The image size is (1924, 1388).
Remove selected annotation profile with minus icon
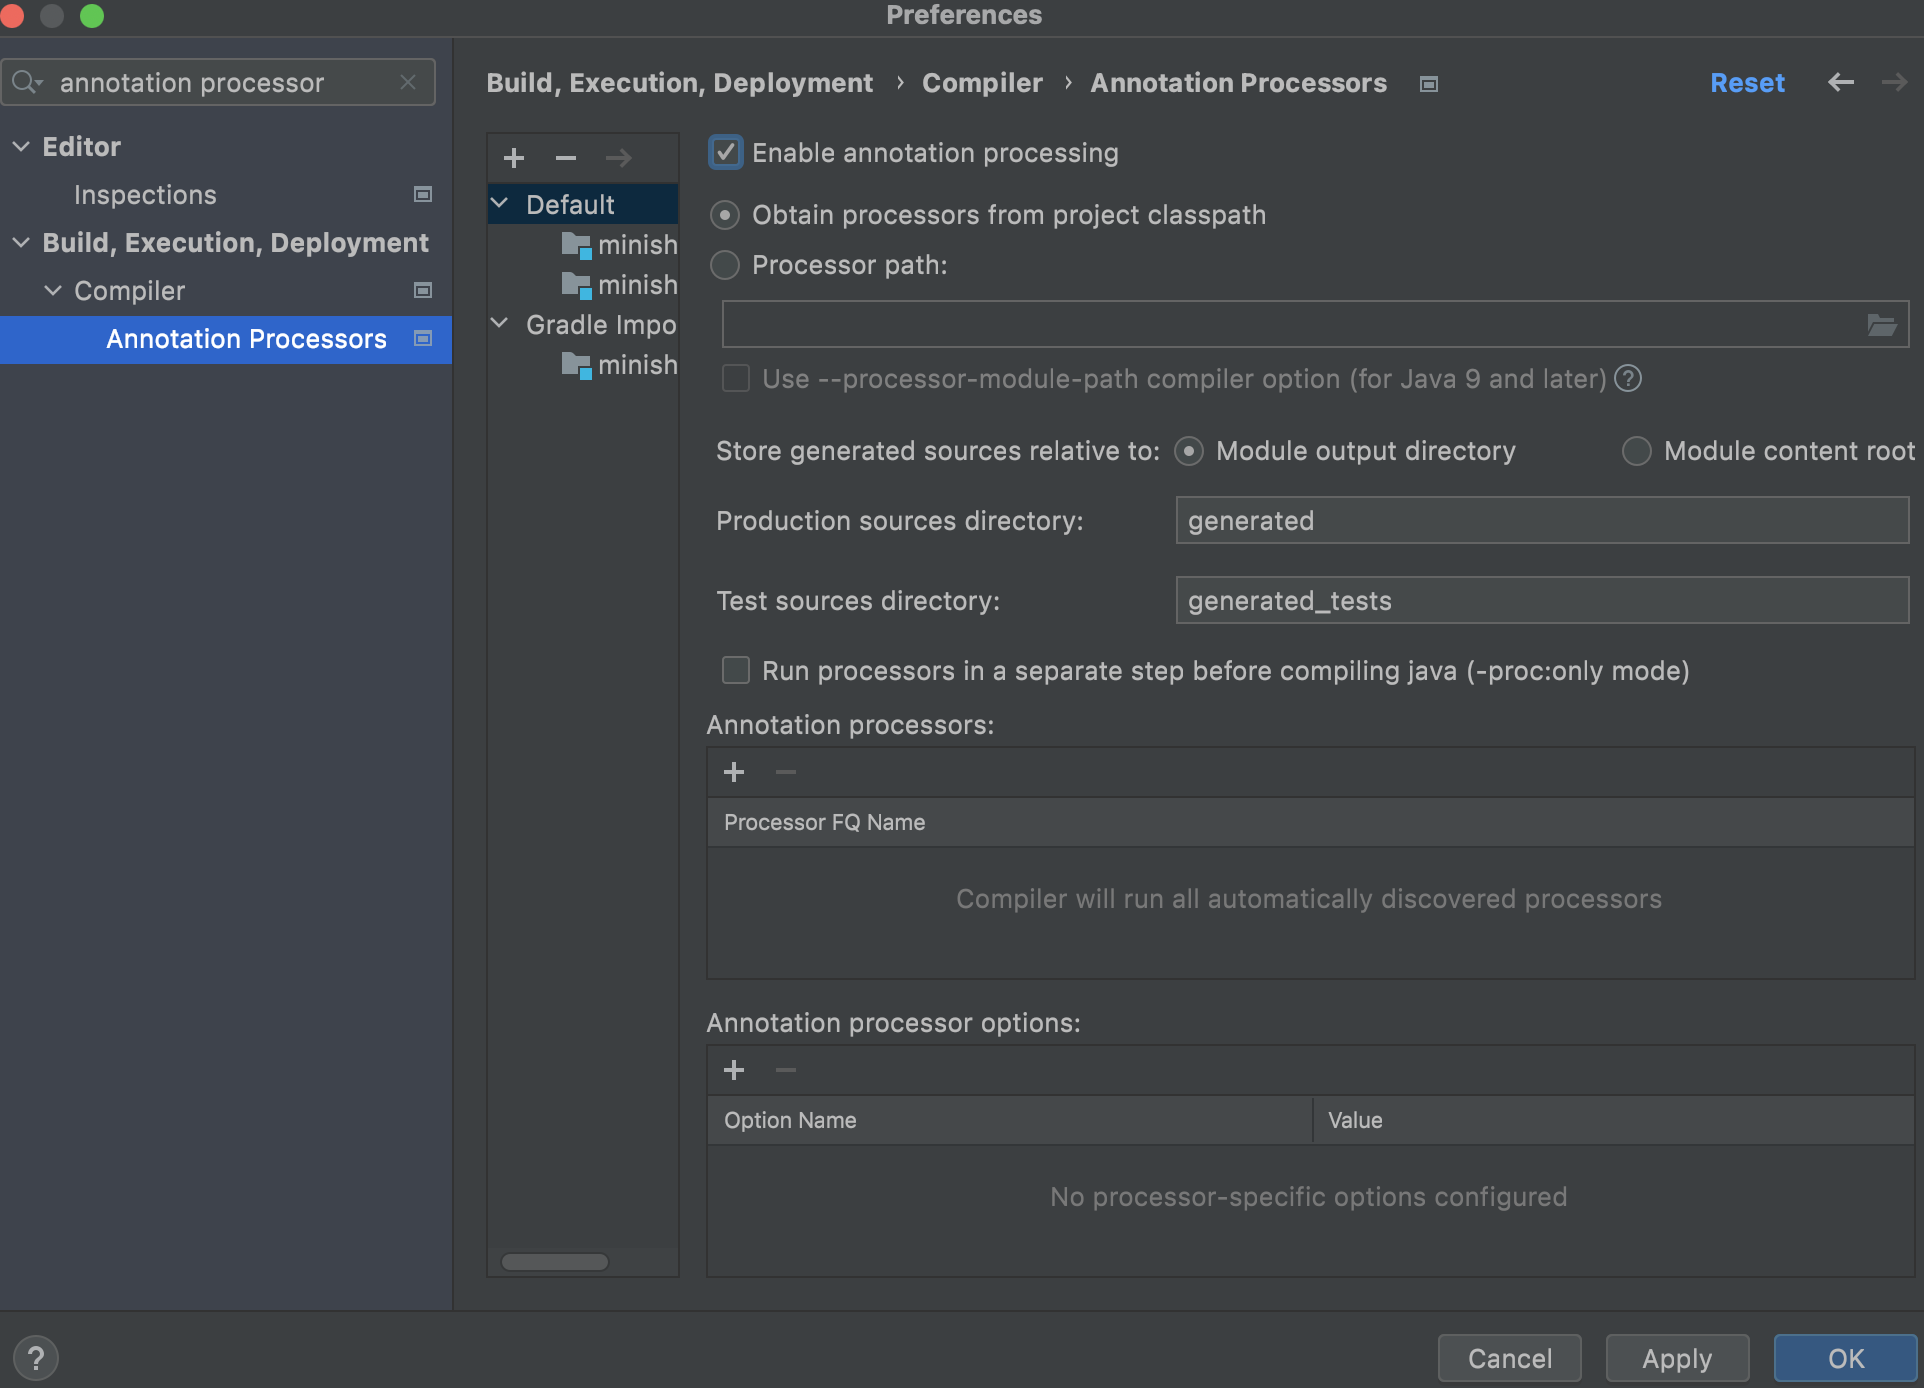tap(566, 158)
